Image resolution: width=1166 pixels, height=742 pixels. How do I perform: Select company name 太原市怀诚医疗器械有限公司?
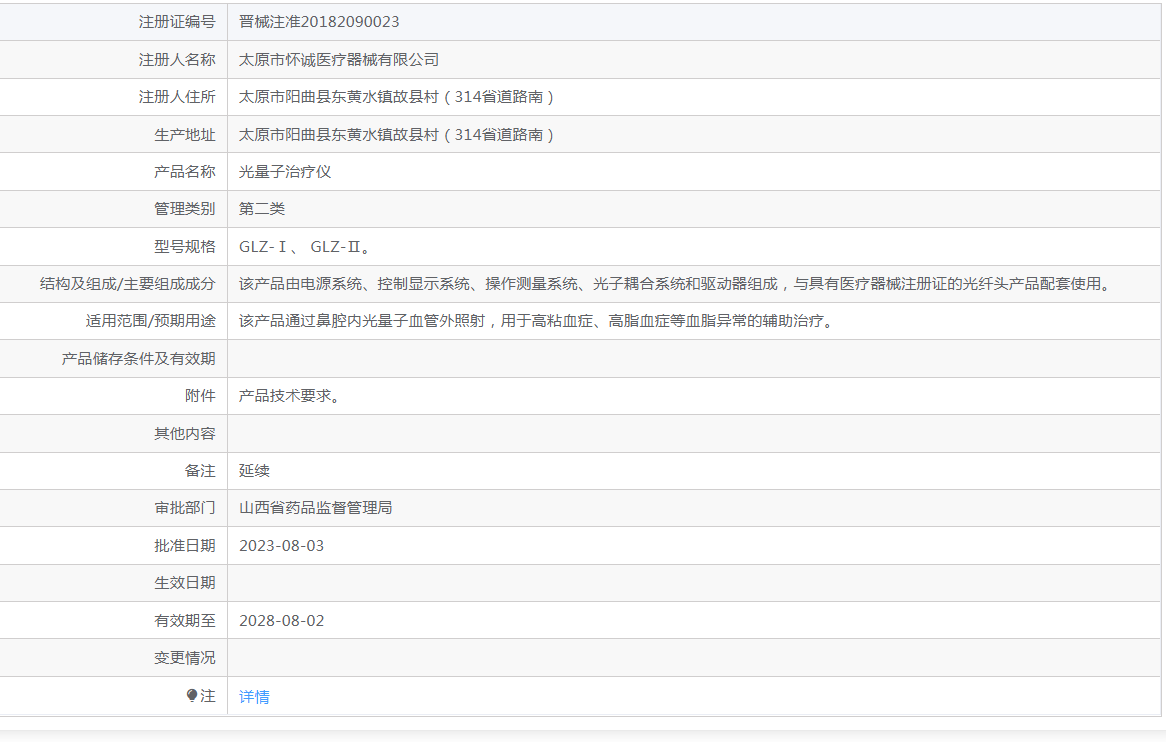pos(338,59)
